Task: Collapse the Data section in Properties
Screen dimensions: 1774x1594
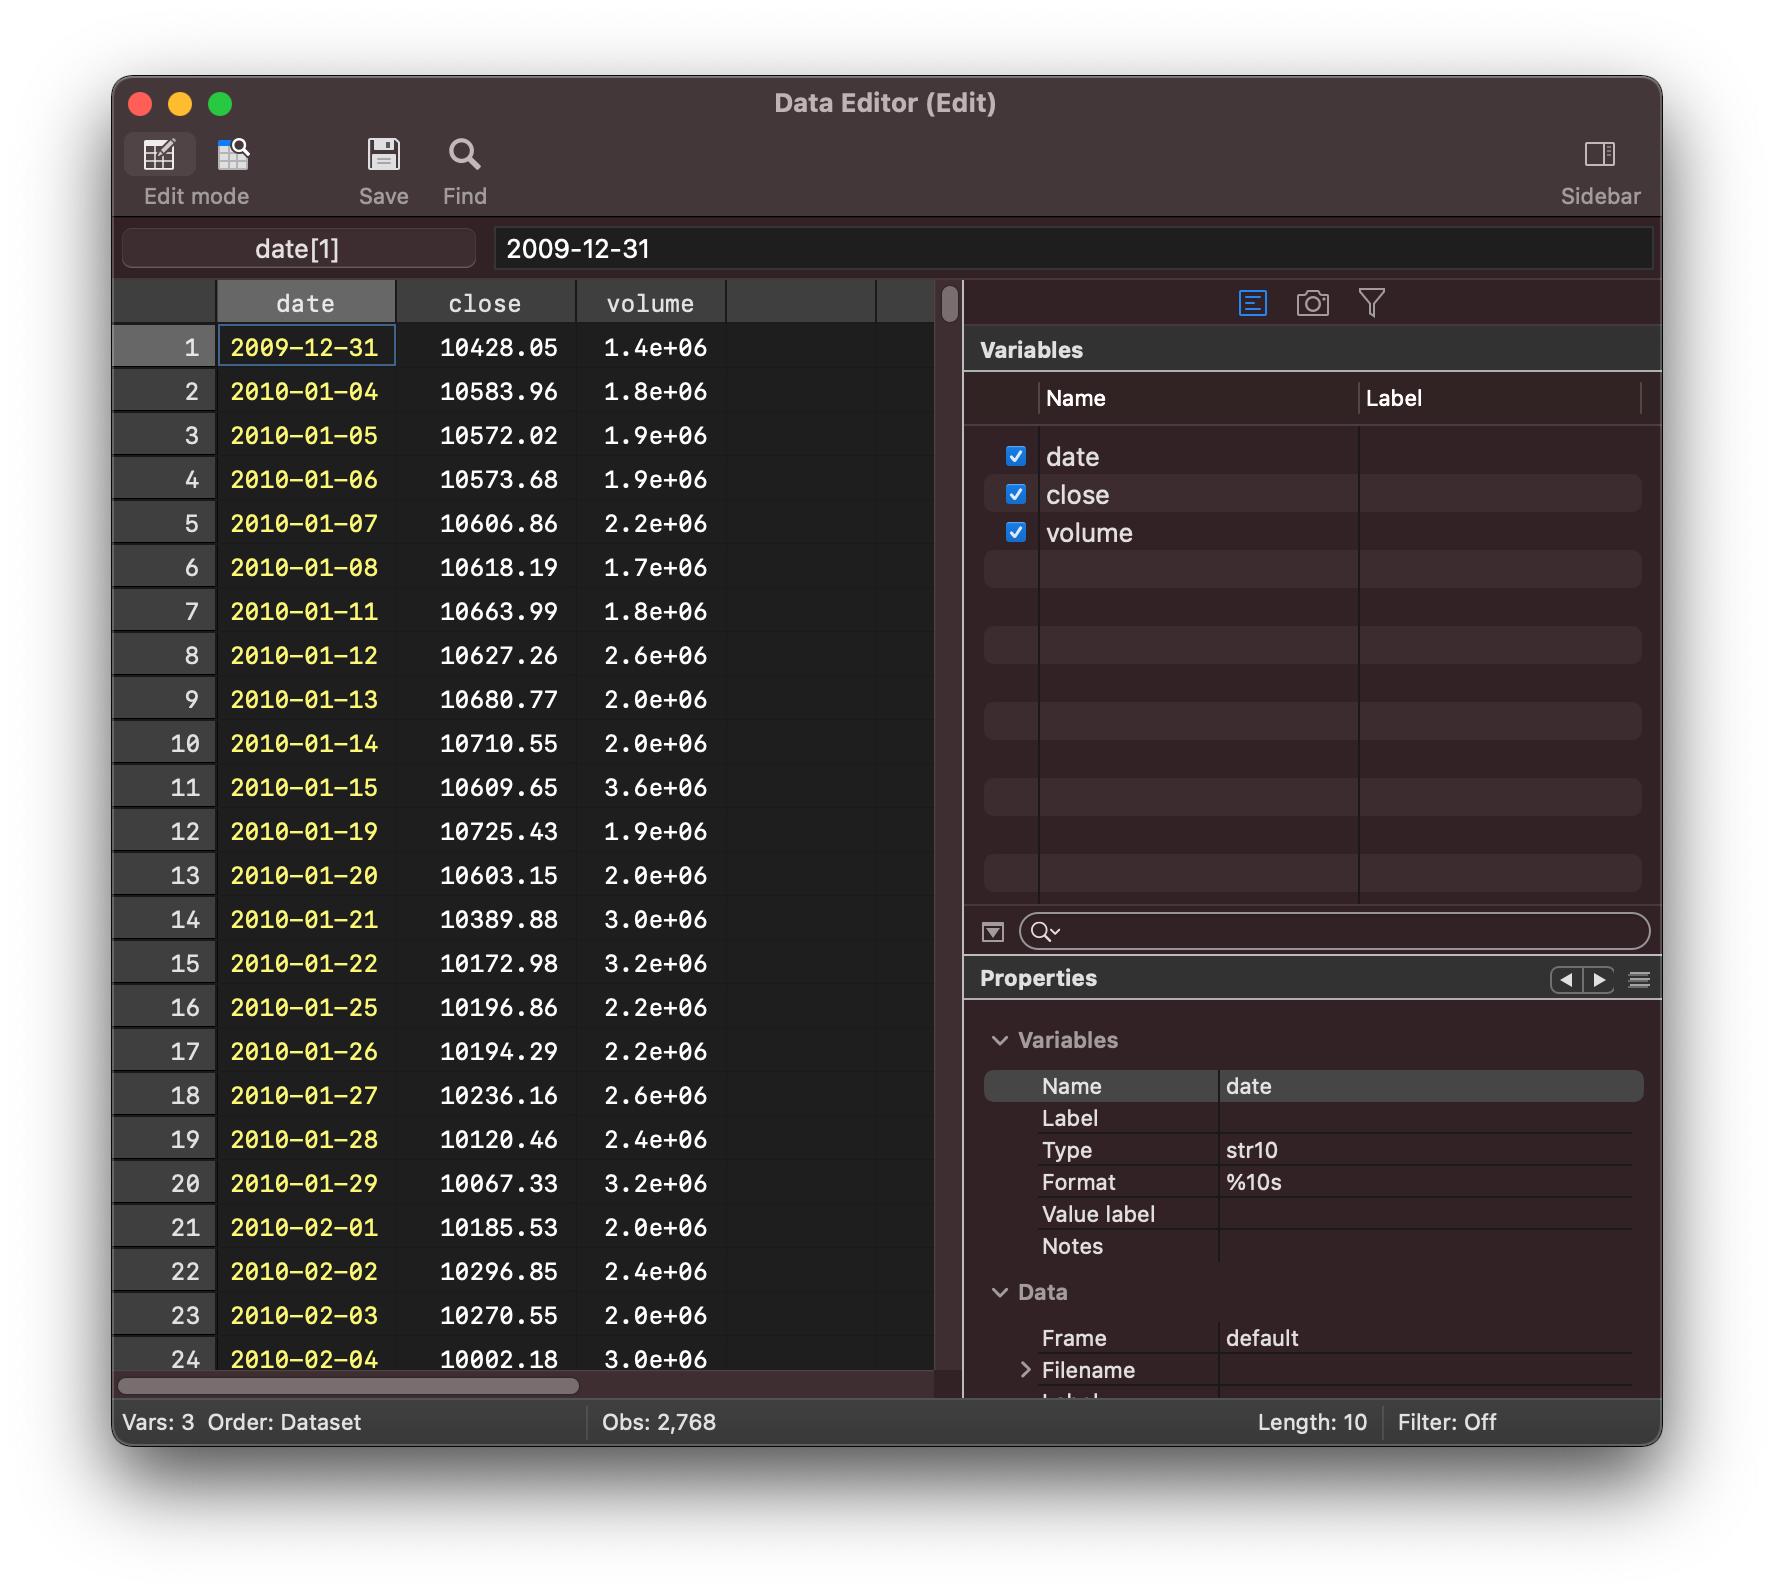Action: click(999, 1292)
